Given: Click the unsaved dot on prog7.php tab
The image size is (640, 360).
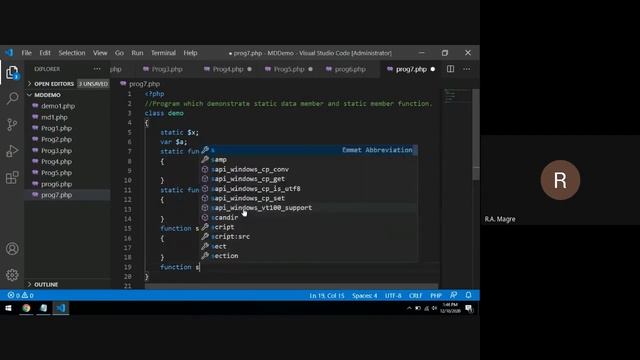Looking at the screenshot, I should point(433,69).
